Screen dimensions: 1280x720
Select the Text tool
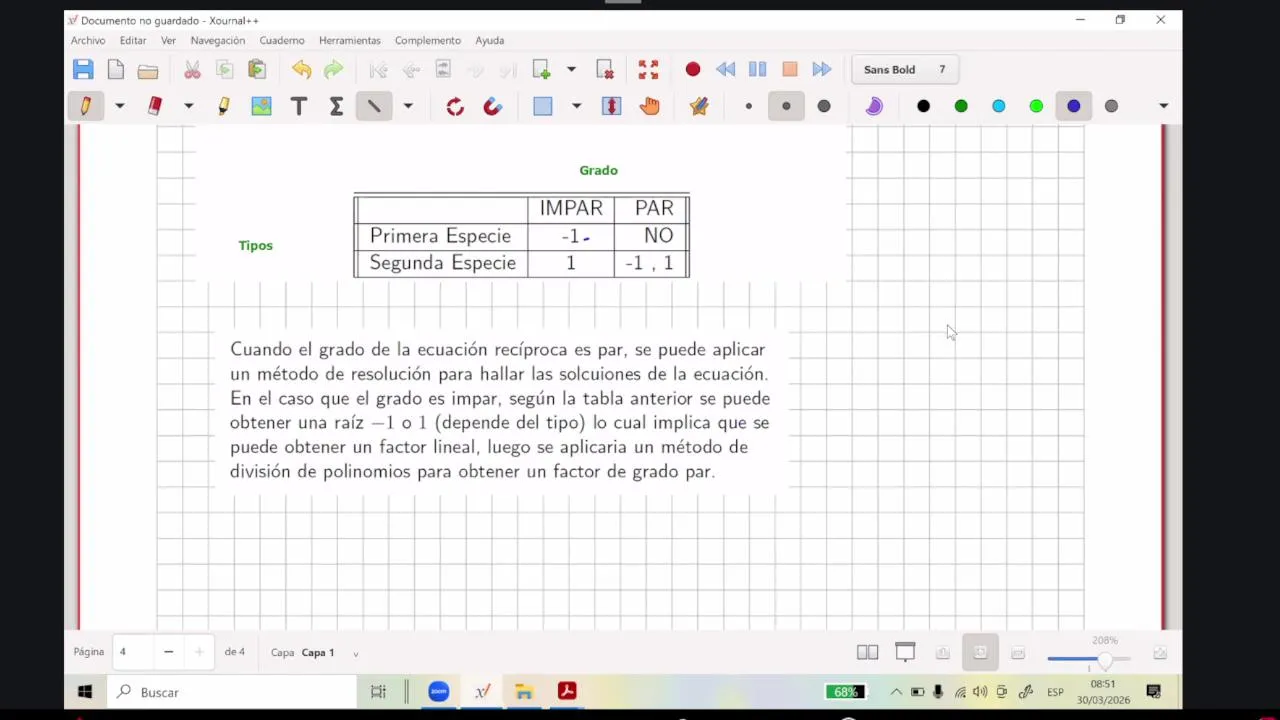(298, 106)
